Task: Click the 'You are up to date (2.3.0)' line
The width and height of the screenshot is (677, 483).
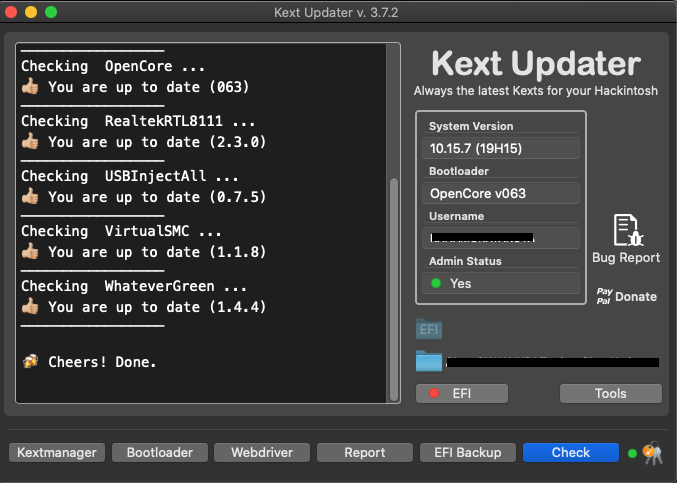Action: click(157, 142)
